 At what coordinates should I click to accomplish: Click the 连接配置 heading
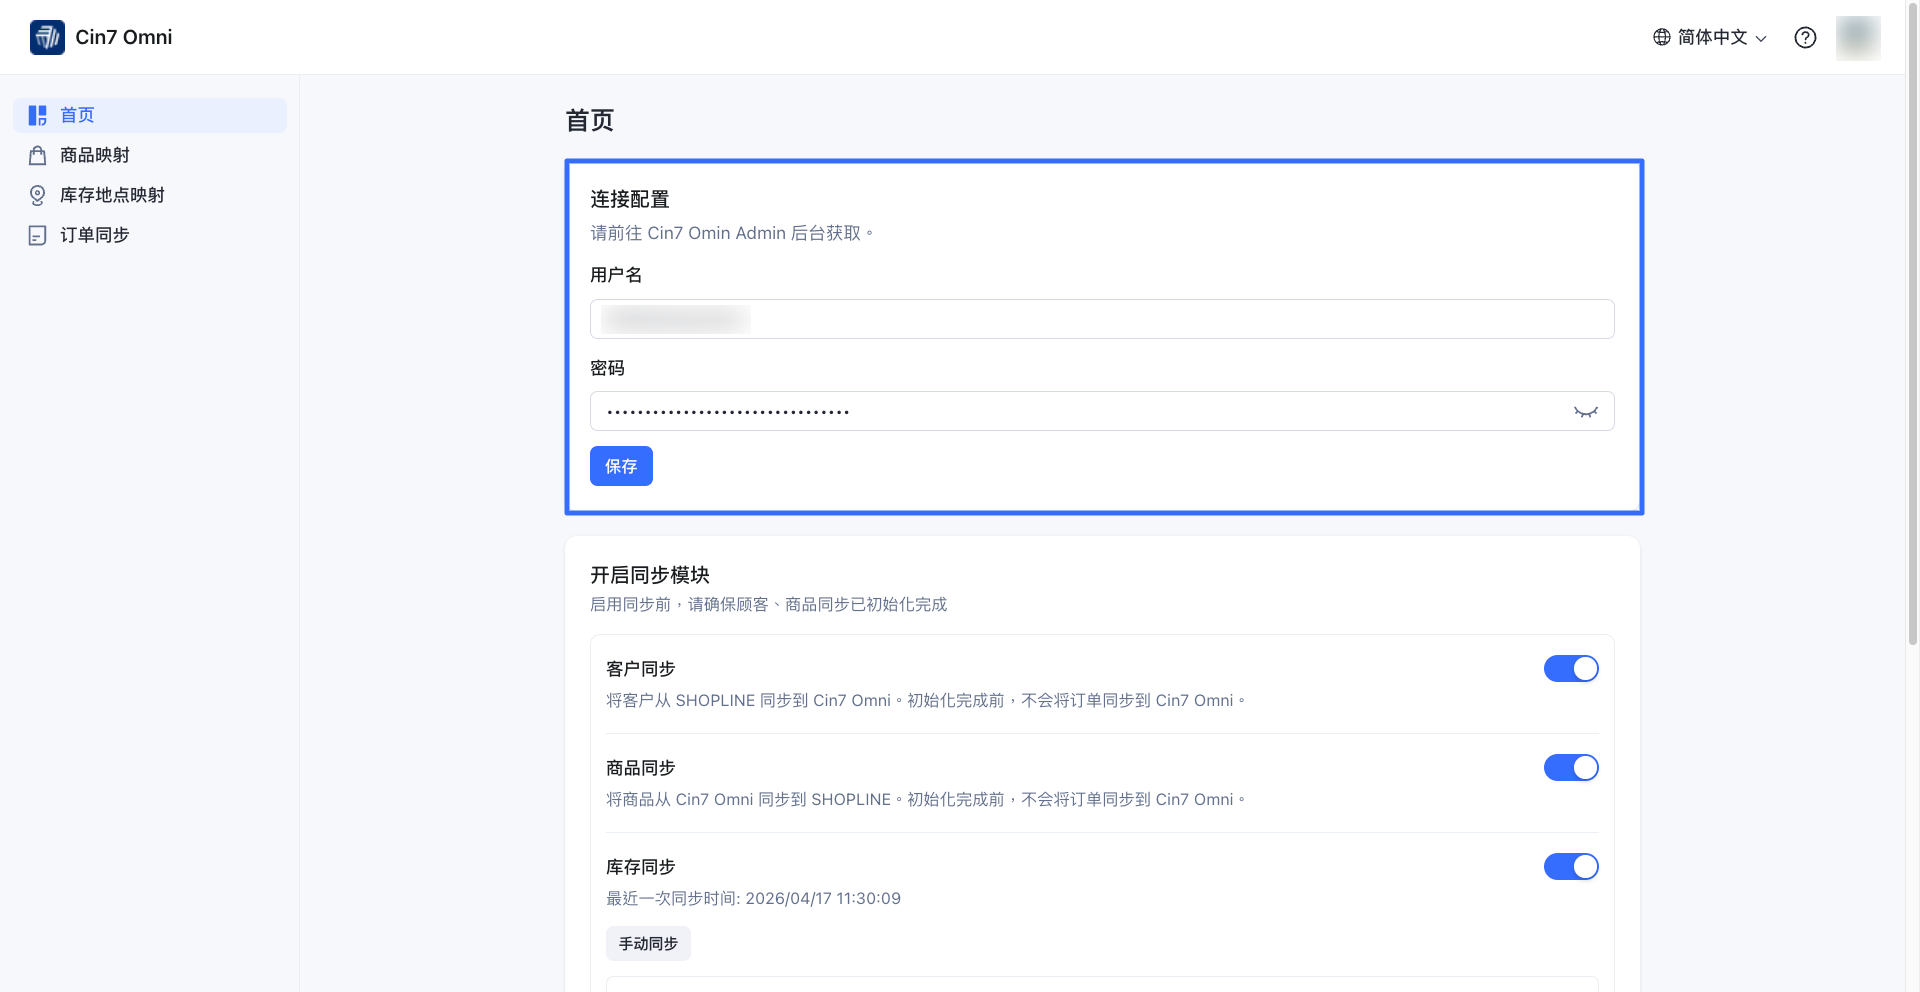tap(630, 199)
